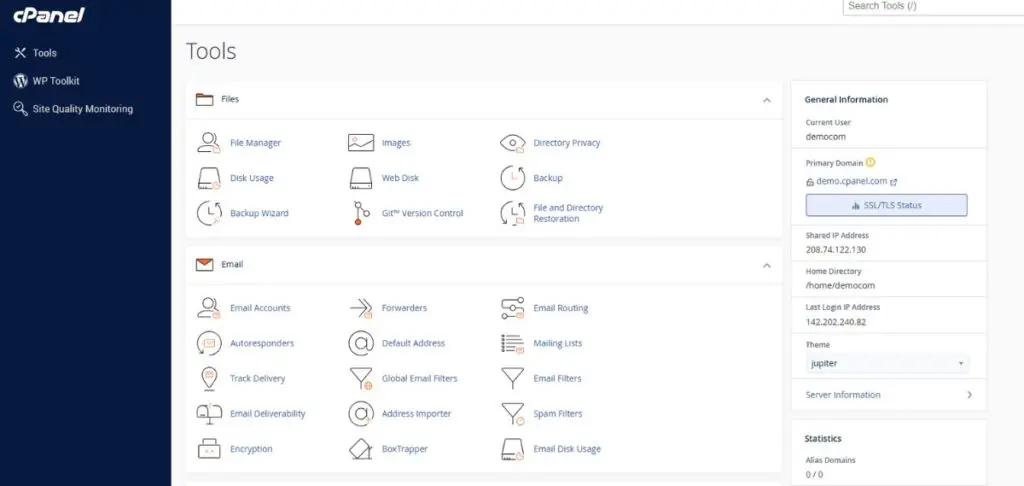Open the demo.cpanel.com domain link
The width and height of the screenshot is (1024, 486).
pyautogui.click(x=852, y=182)
